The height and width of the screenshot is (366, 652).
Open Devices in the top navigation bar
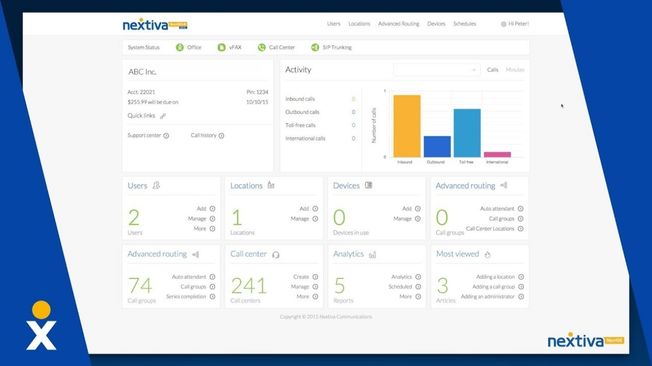point(436,24)
